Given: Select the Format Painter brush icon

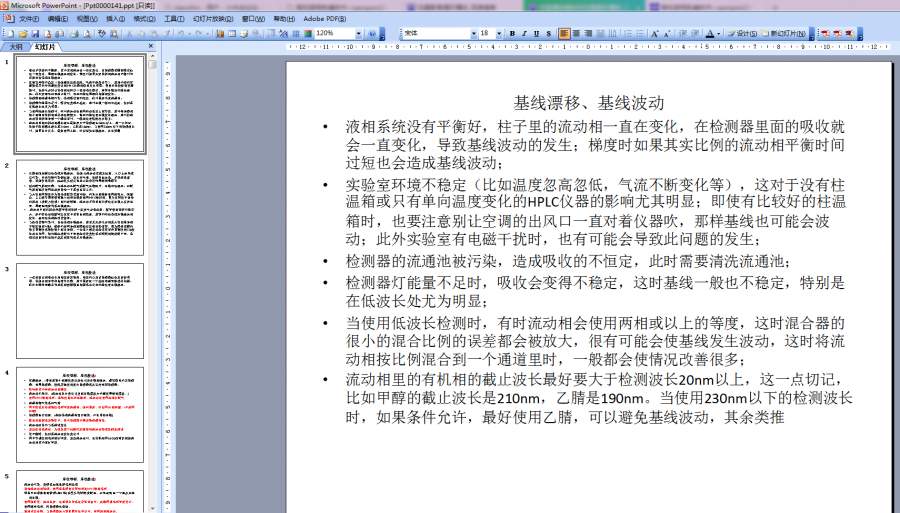Looking at the screenshot, I should click(x=167, y=34).
